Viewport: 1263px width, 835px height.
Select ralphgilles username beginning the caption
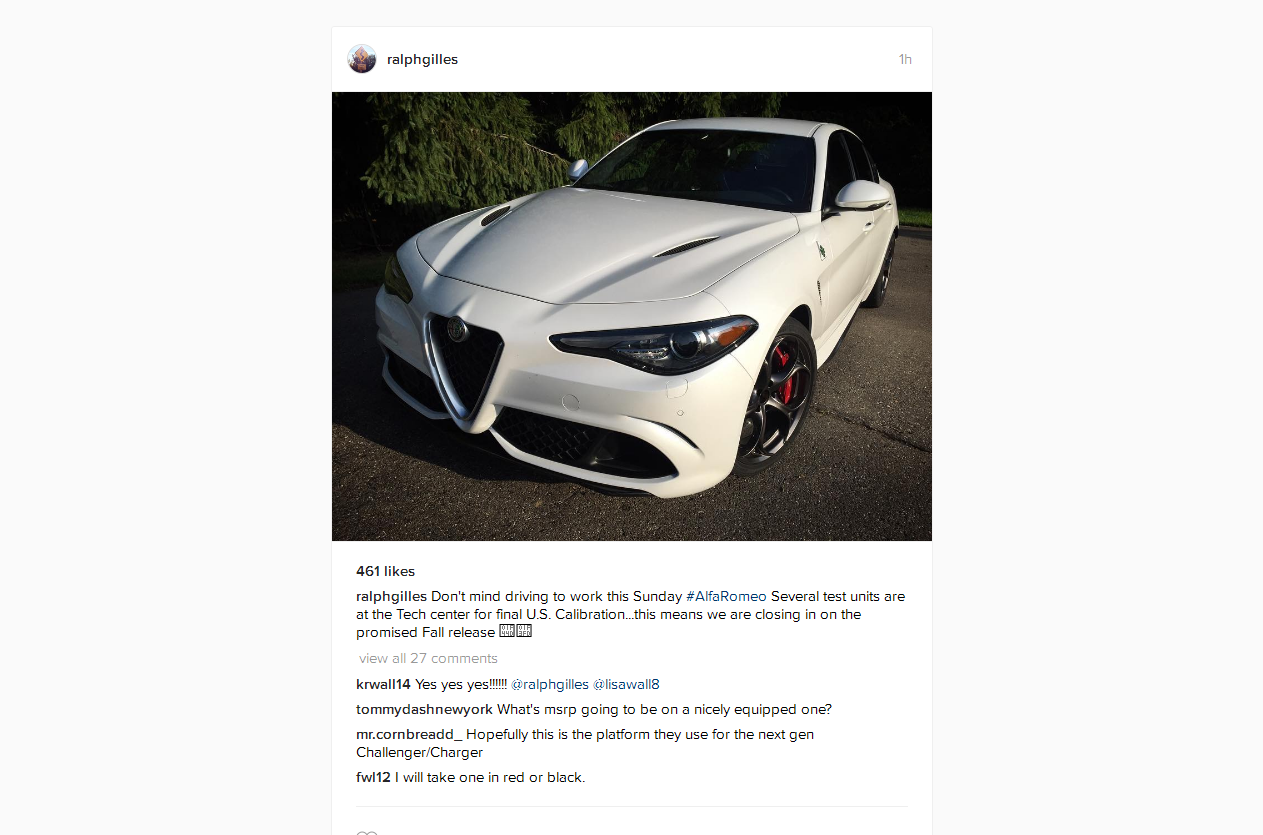(391, 596)
